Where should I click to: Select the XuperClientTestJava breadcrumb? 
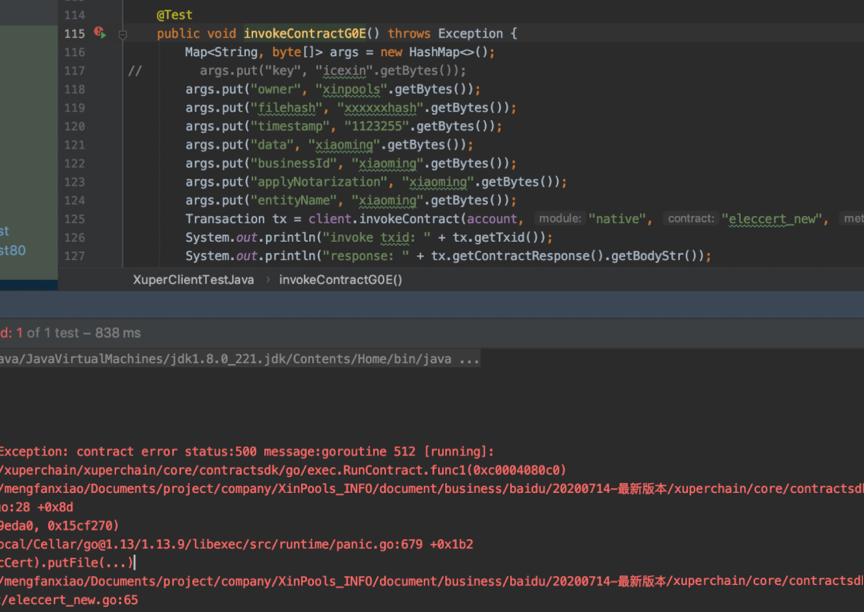tap(193, 279)
